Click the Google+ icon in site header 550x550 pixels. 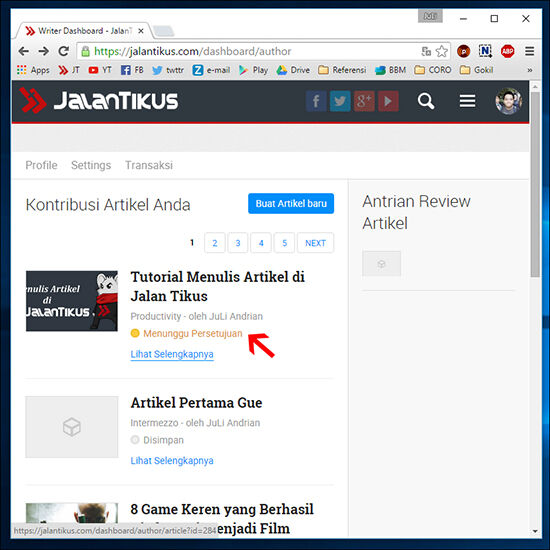coord(364,101)
